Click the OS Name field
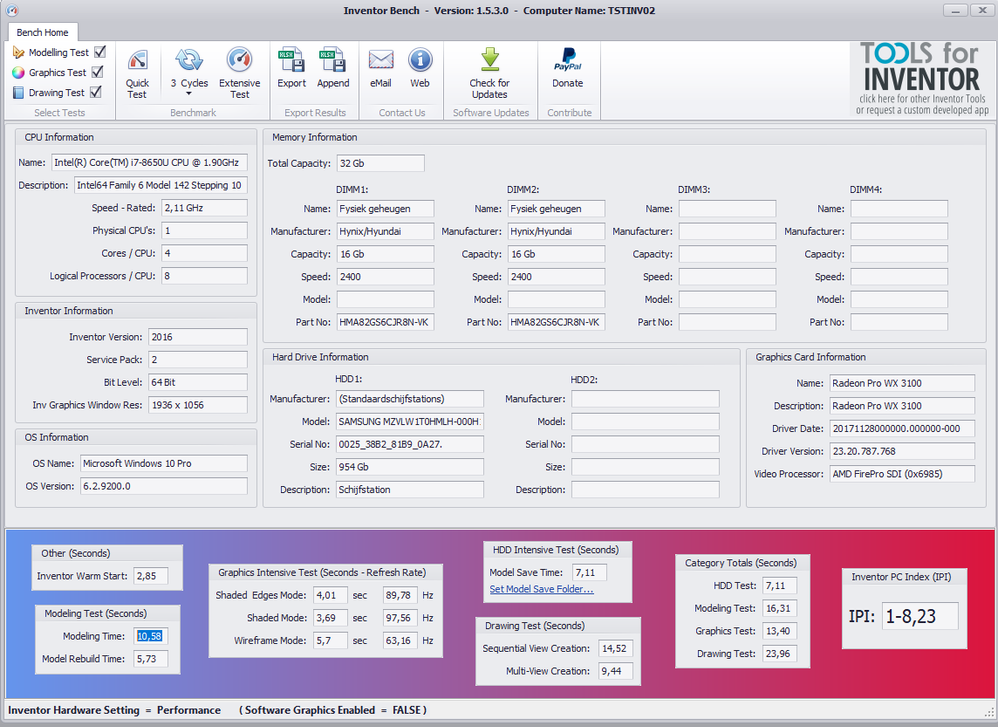 (164, 463)
